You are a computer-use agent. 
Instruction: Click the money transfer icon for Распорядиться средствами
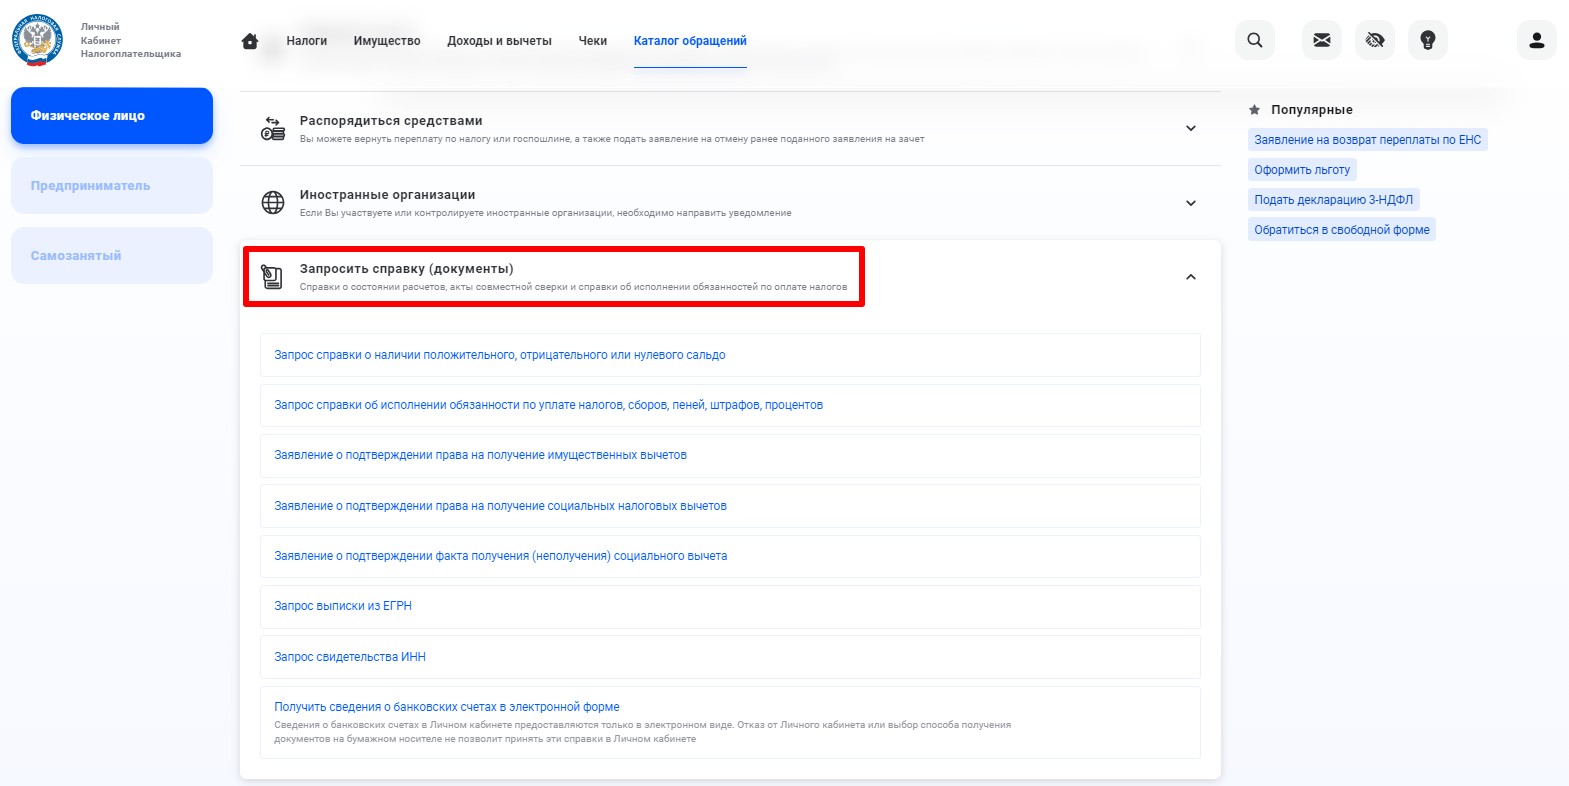tap(272, 128)
